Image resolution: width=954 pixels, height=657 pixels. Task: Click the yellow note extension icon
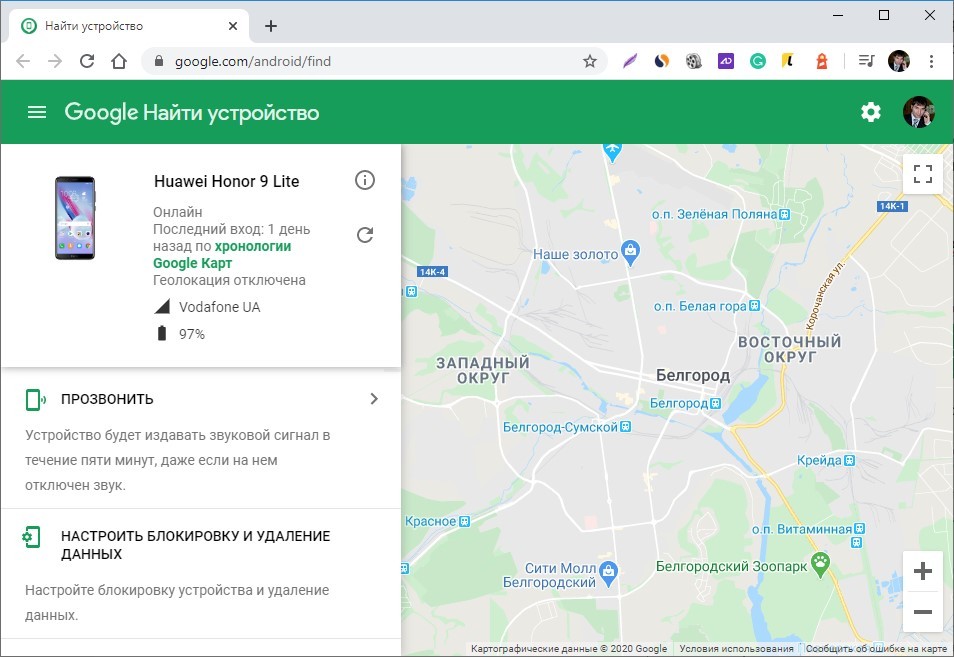789,61
